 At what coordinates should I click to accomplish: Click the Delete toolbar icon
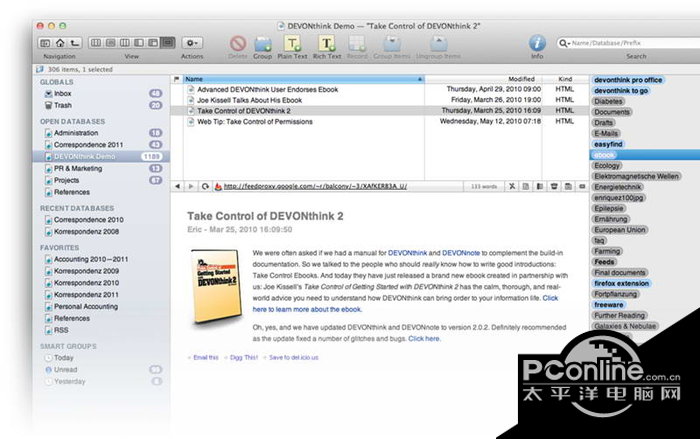(237, 44)
